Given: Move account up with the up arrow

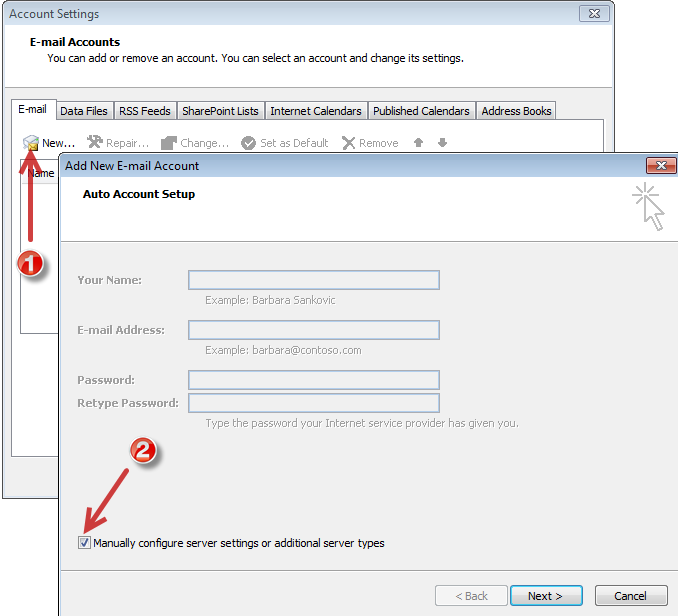Looking at the screenshot, I should (418, 143).
